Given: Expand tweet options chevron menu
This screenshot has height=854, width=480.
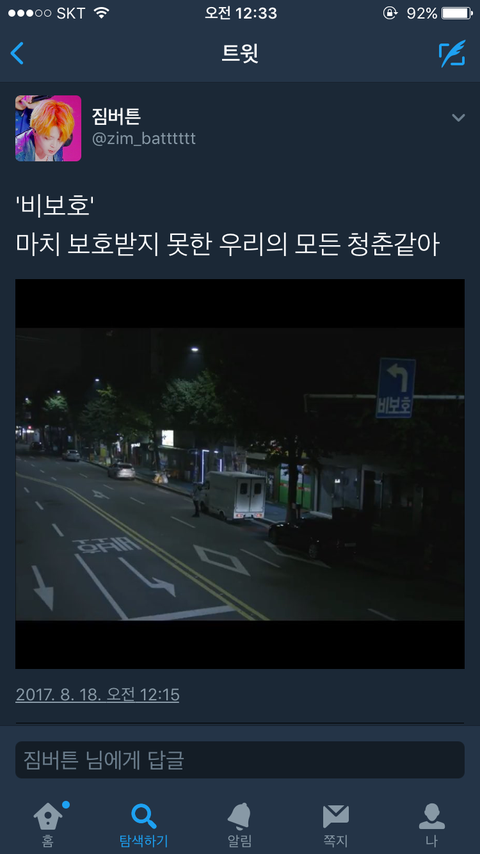Looking at the screenshot, I should (x=458, y=118).
